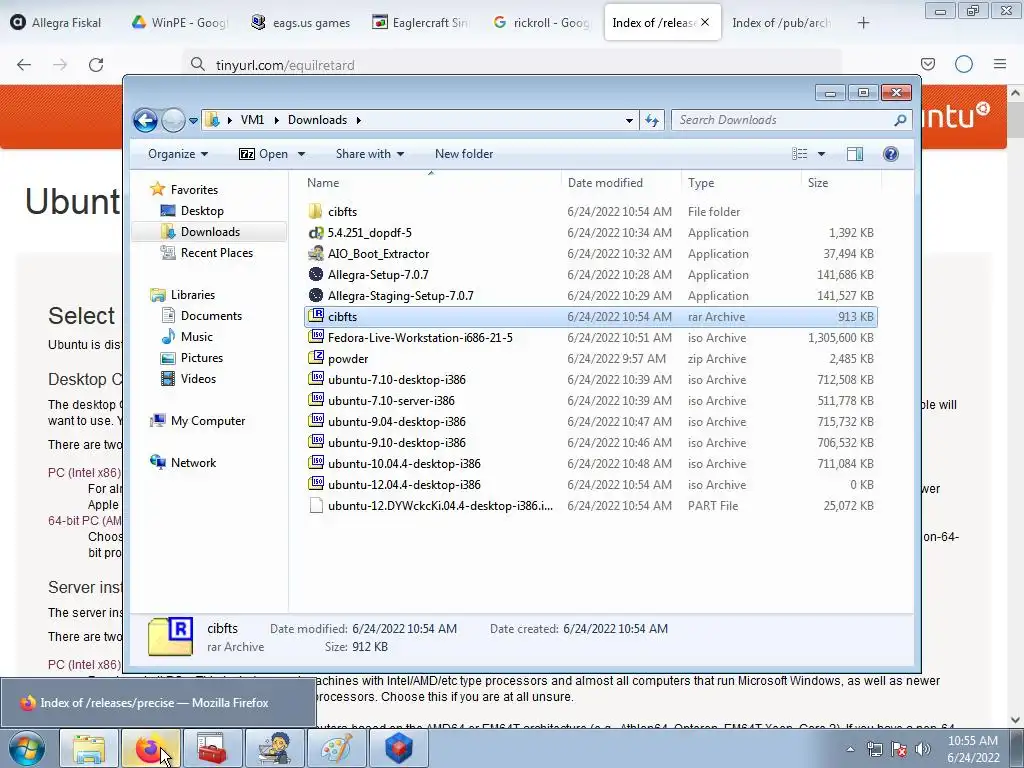The image size is (1024, 768).
Task: Click the magnifier icon in Search Downloads
Action: (900, 120)
